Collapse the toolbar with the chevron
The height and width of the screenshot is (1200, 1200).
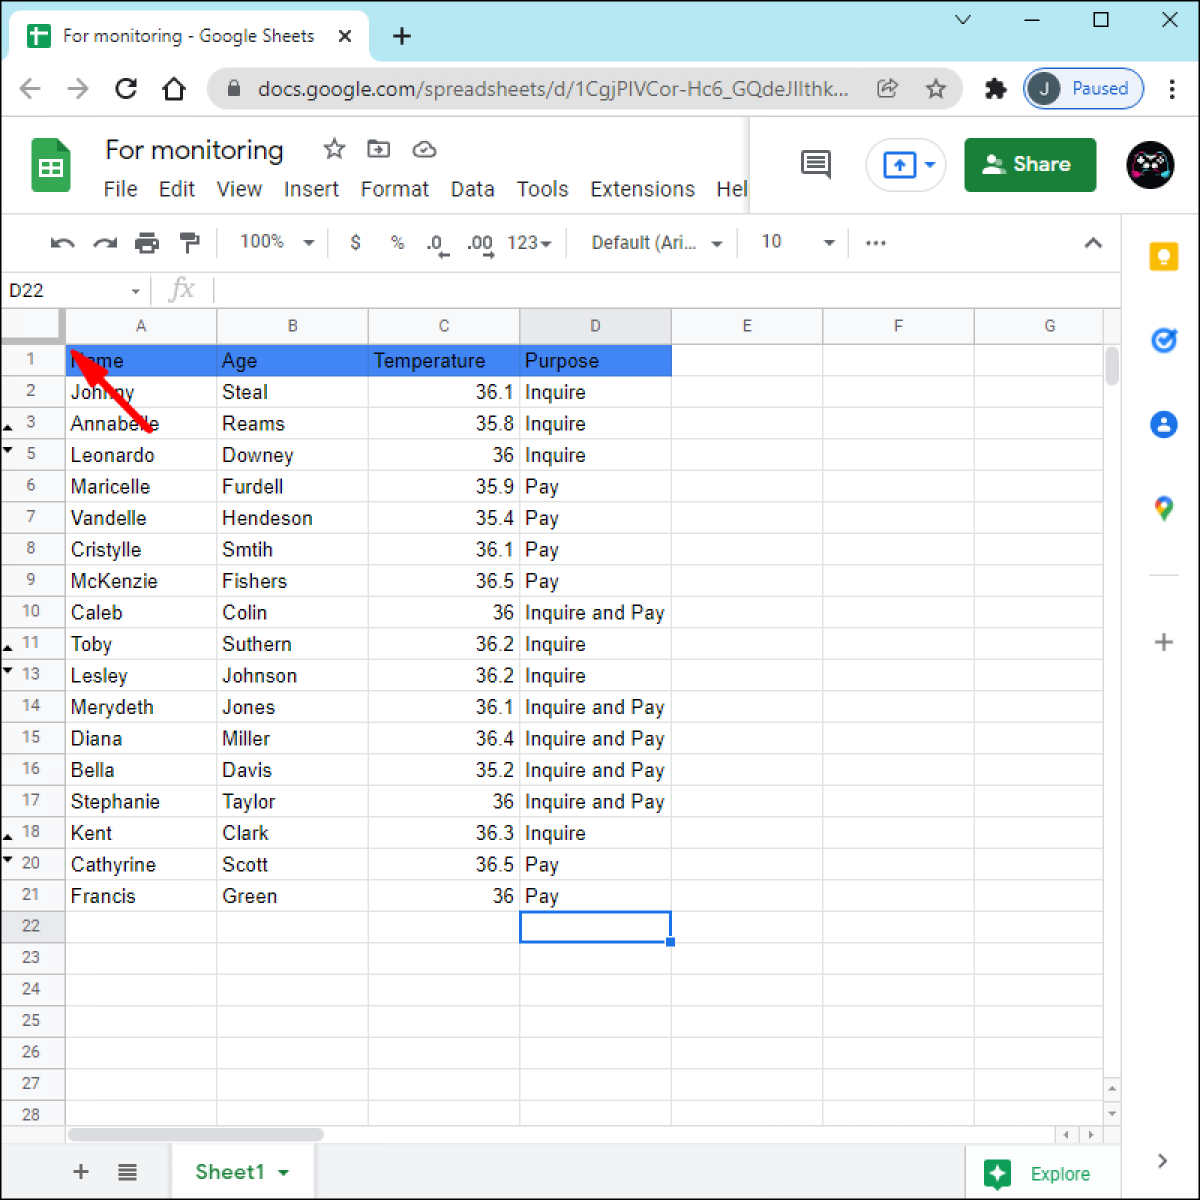pyautogui.click(x=1093, y=242)
